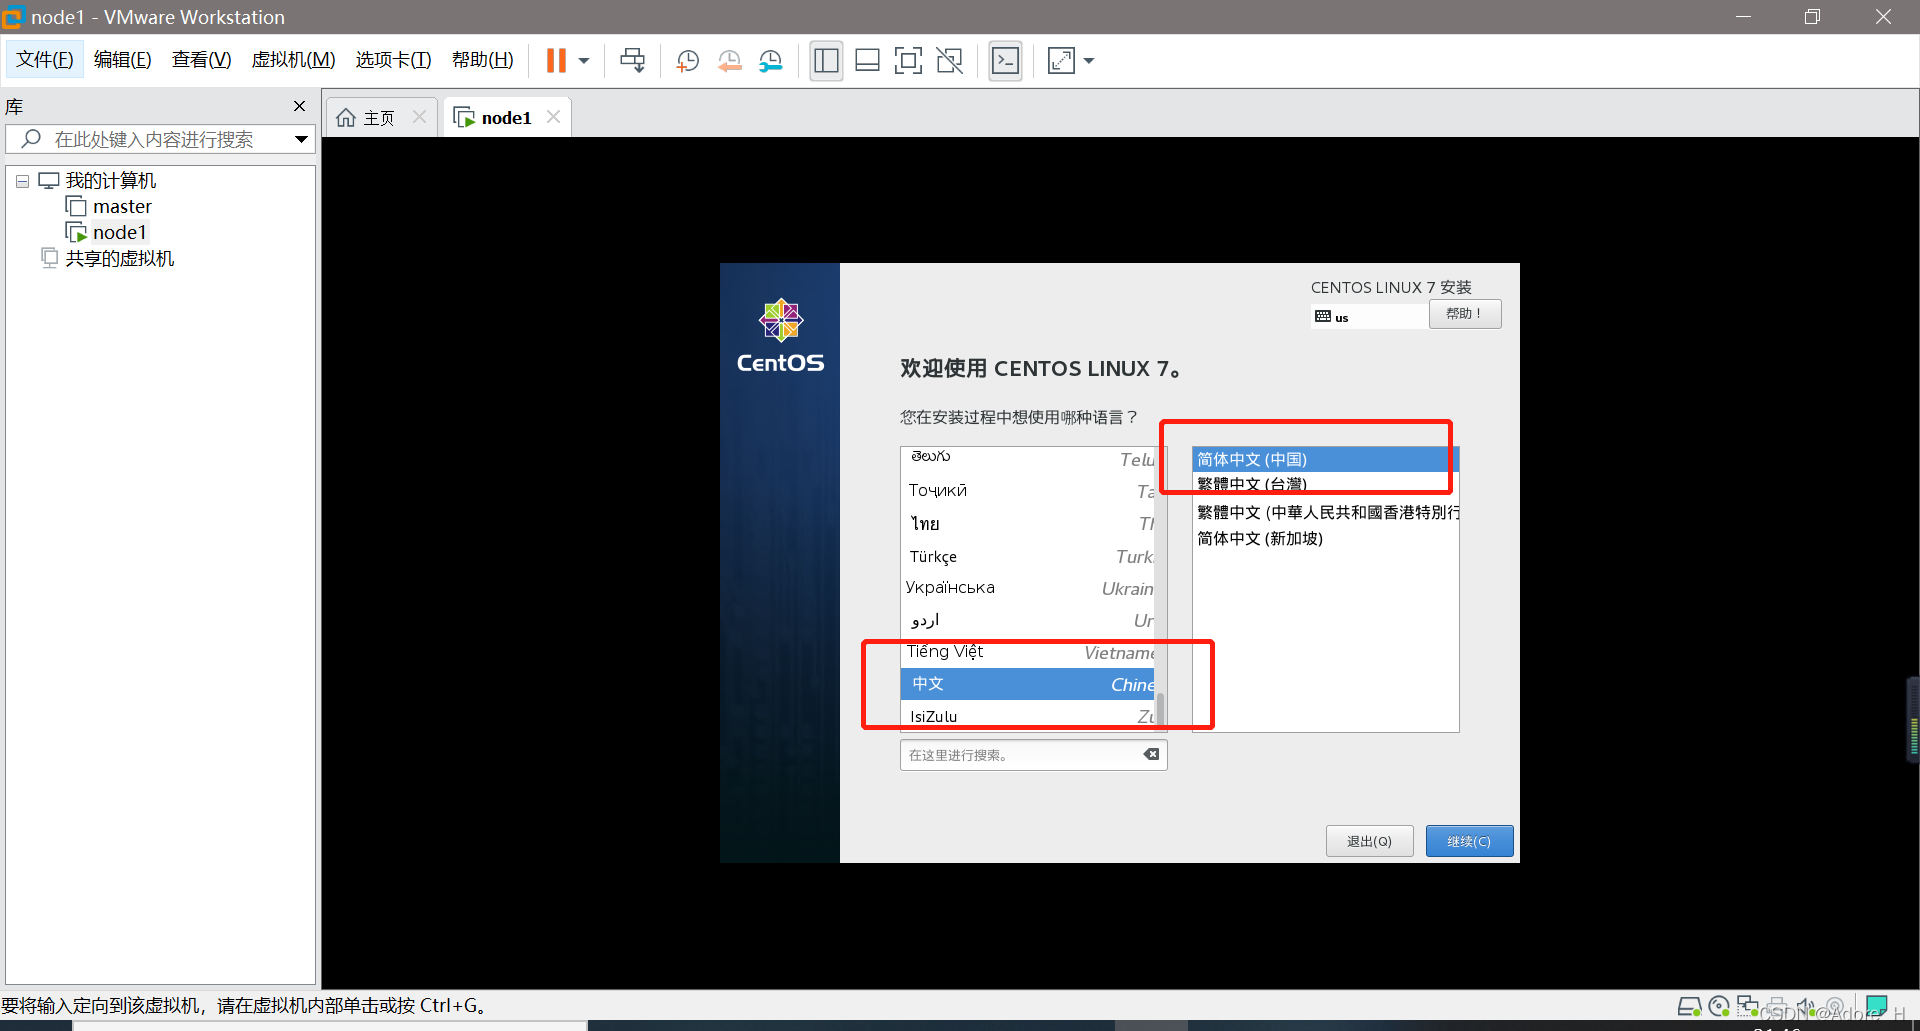Open the 帮助(H) menu
1920x1031 pixels.
pyautogui.click(x=482, y=60)
